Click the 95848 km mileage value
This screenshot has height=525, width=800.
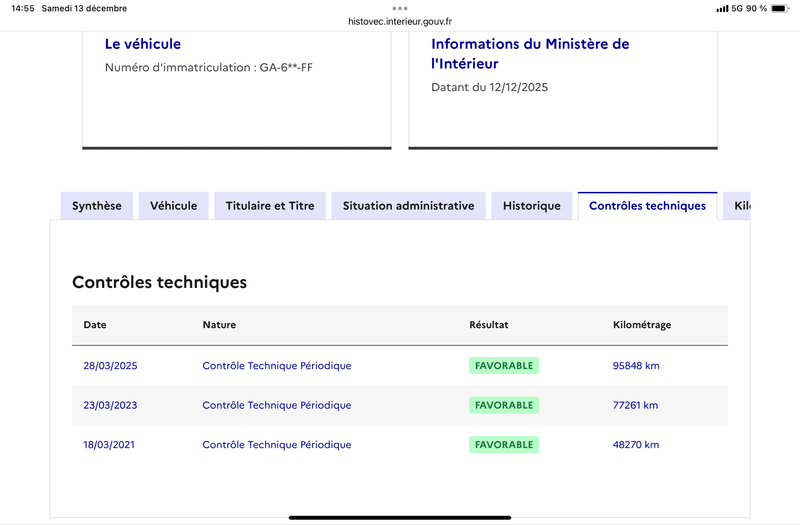point(636,366)
